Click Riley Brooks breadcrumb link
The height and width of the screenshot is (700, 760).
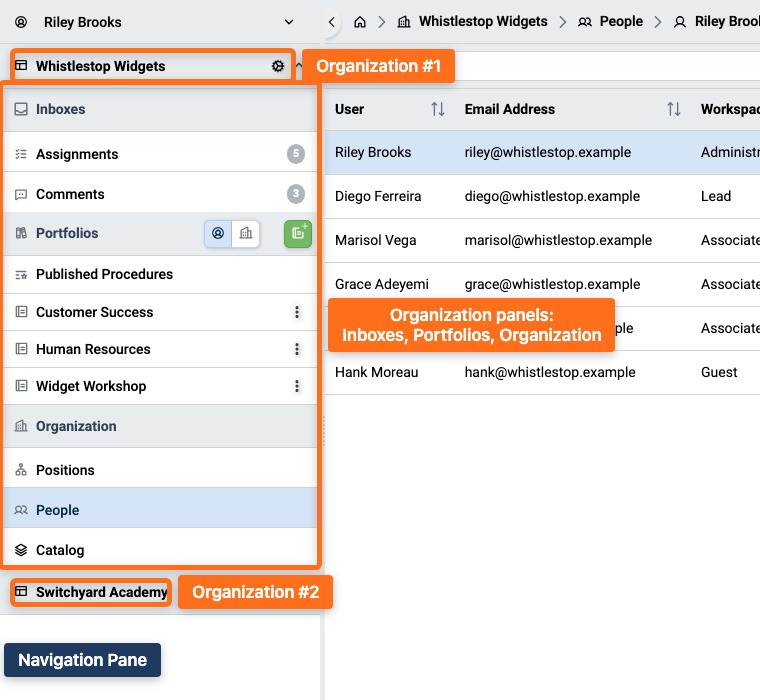point(727,21)
